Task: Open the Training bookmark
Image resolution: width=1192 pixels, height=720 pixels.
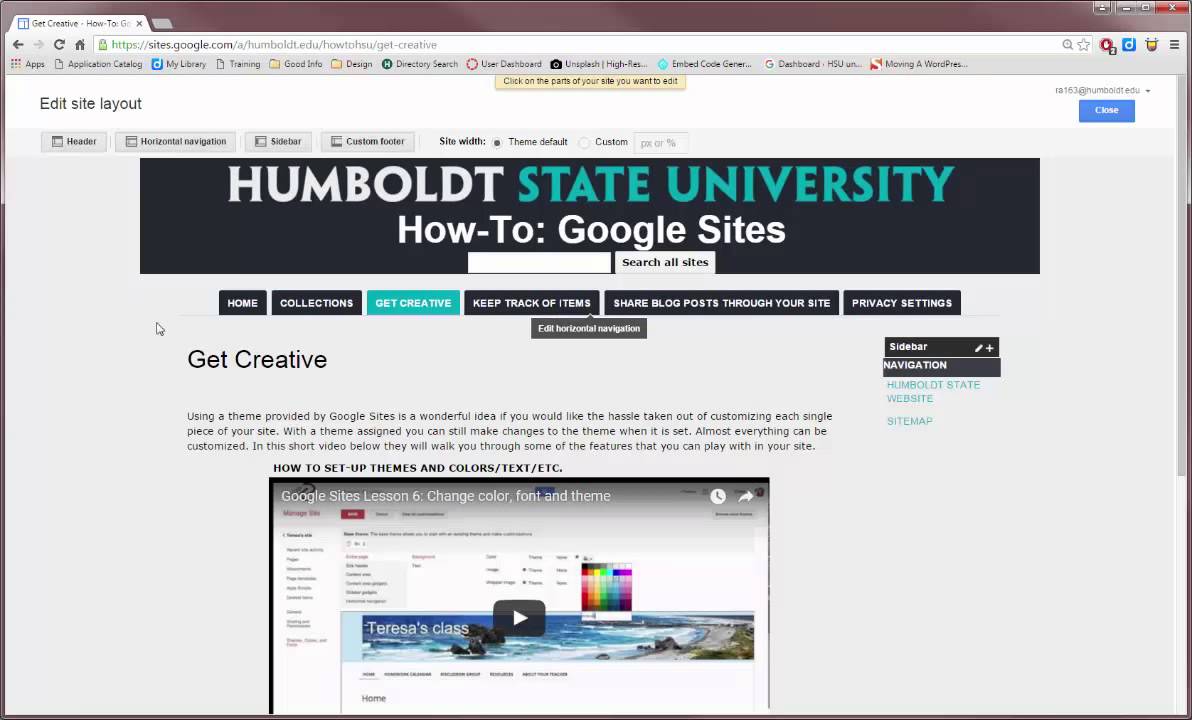Action: pyautogui.click(x=238, y=65)
